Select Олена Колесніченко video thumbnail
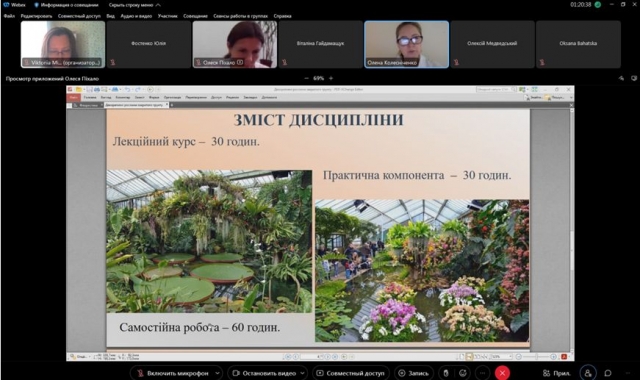The width and height of the screenshot is (640, 380). (x=407, y=44)
